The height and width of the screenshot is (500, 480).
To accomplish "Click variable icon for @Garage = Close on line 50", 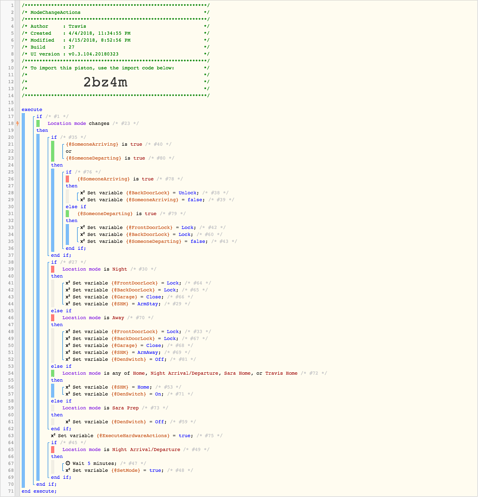I will click(68, 346).
